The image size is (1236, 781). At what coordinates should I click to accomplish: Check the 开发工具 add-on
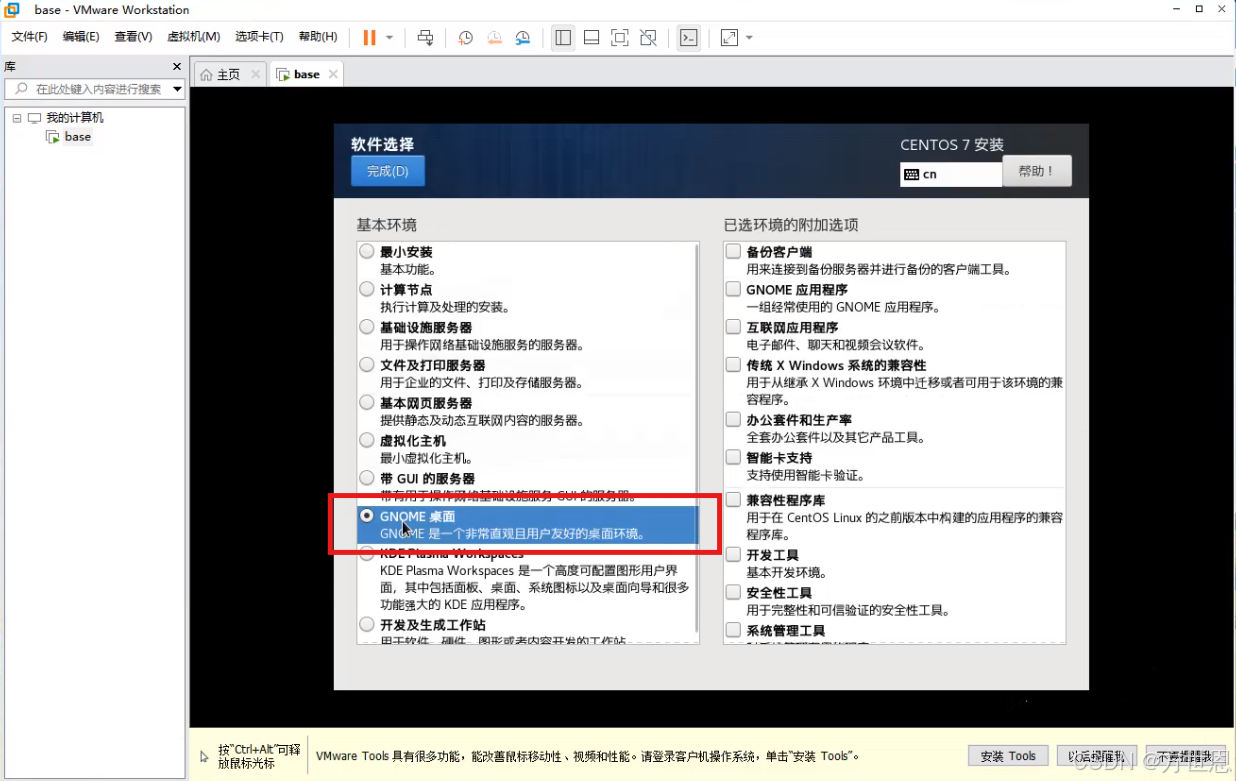(734, 555)
